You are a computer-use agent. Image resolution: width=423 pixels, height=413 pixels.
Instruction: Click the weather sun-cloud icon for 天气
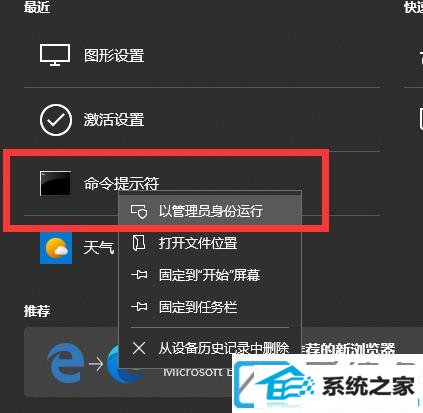[x=56, y=248]
